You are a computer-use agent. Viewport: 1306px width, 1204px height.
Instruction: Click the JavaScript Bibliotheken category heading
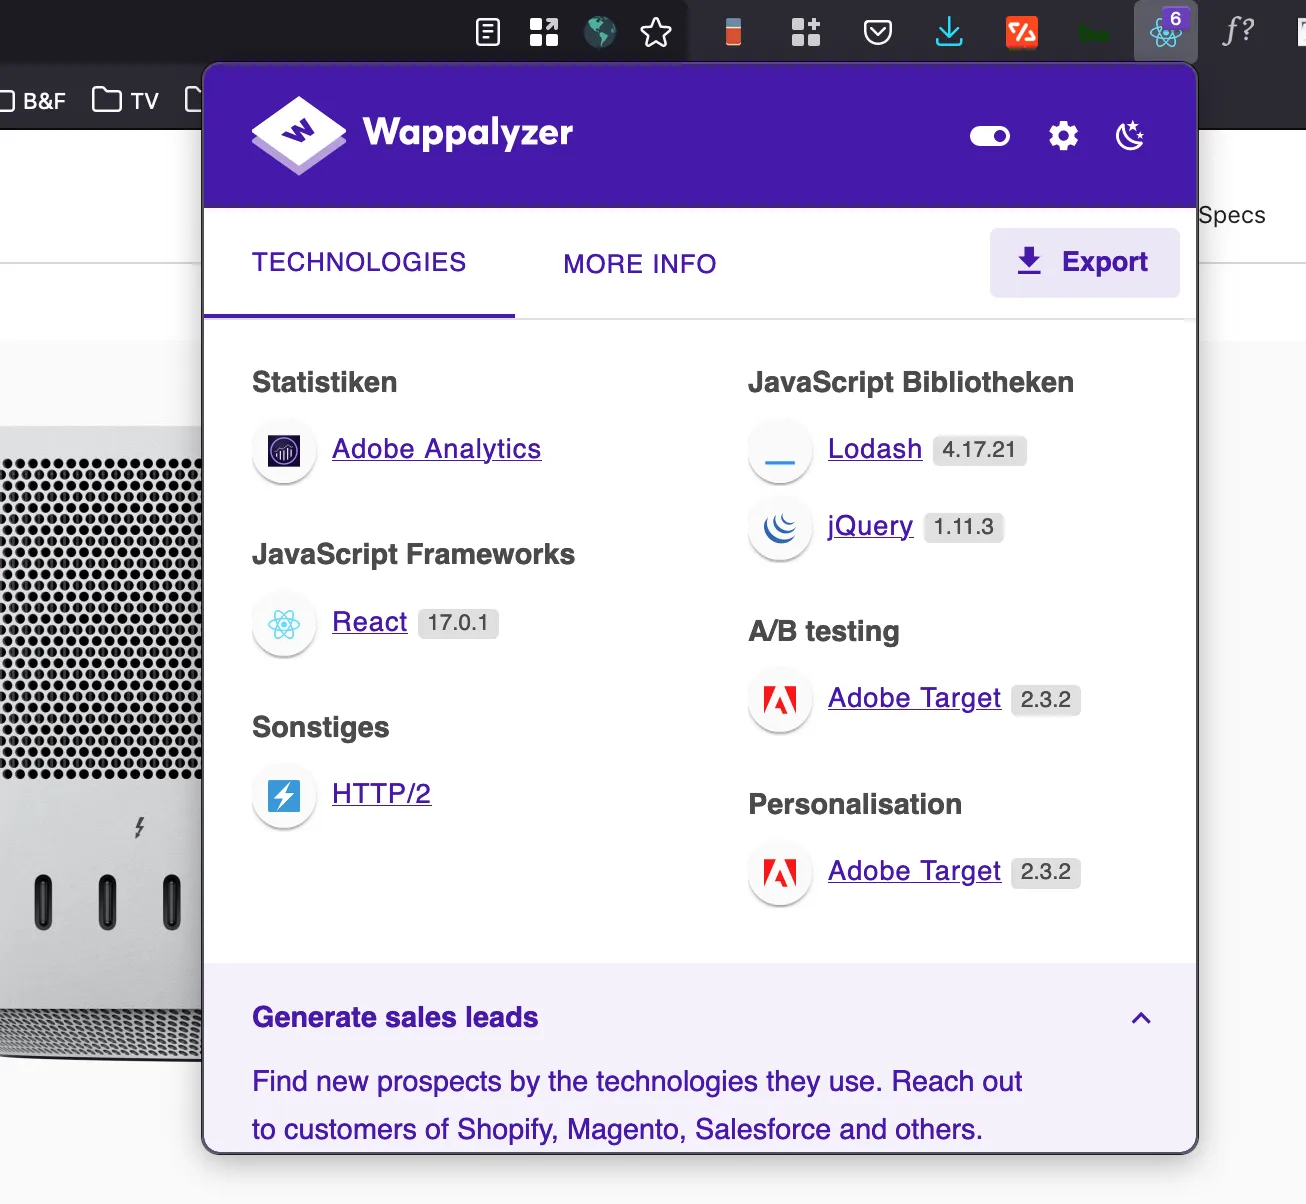point(911,382)
